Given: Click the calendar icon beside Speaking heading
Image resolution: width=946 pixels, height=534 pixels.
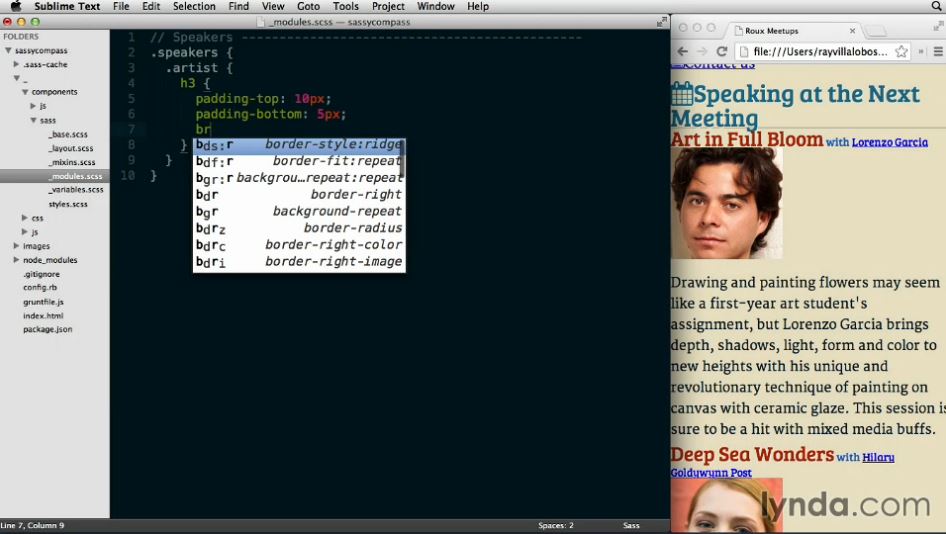Looking at the screenshot, I should coord(682,94).
